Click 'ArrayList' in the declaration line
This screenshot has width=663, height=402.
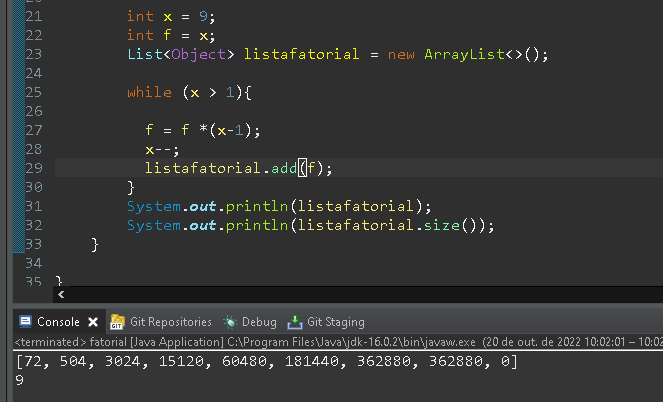coord(464,54)
